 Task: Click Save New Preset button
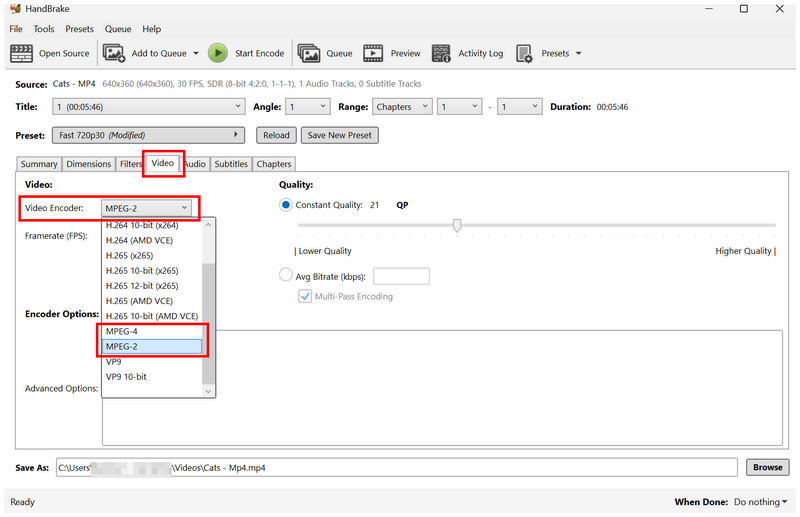(339, 135)
